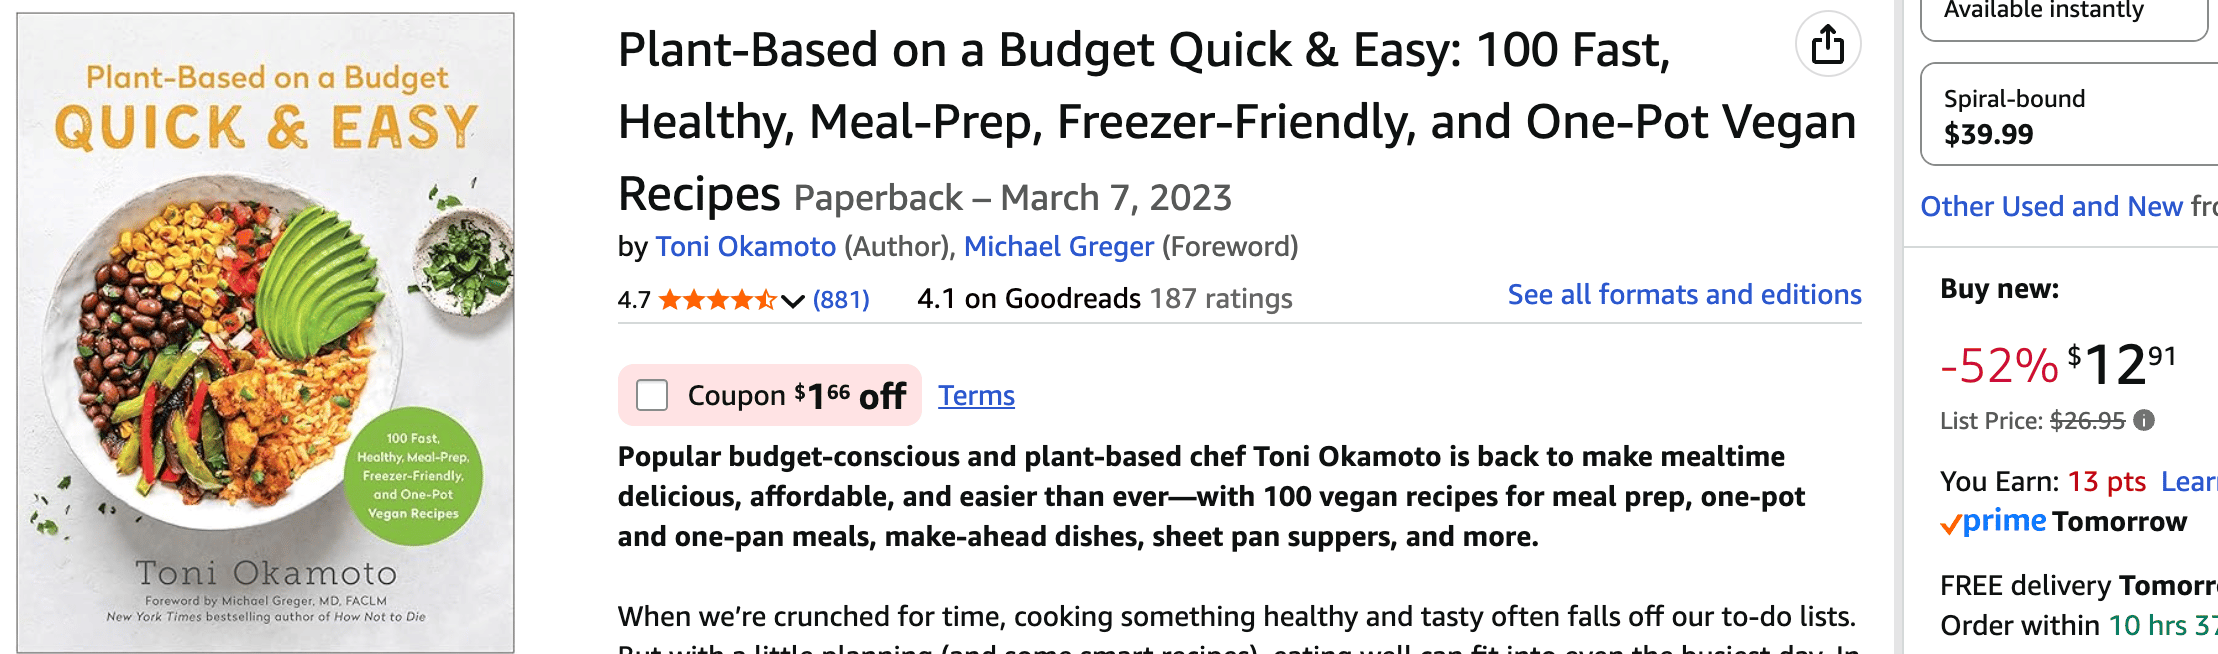Open Toni Okamoto author link
The height and width of the screenshot is (654, 2218).
coord(745,247)
